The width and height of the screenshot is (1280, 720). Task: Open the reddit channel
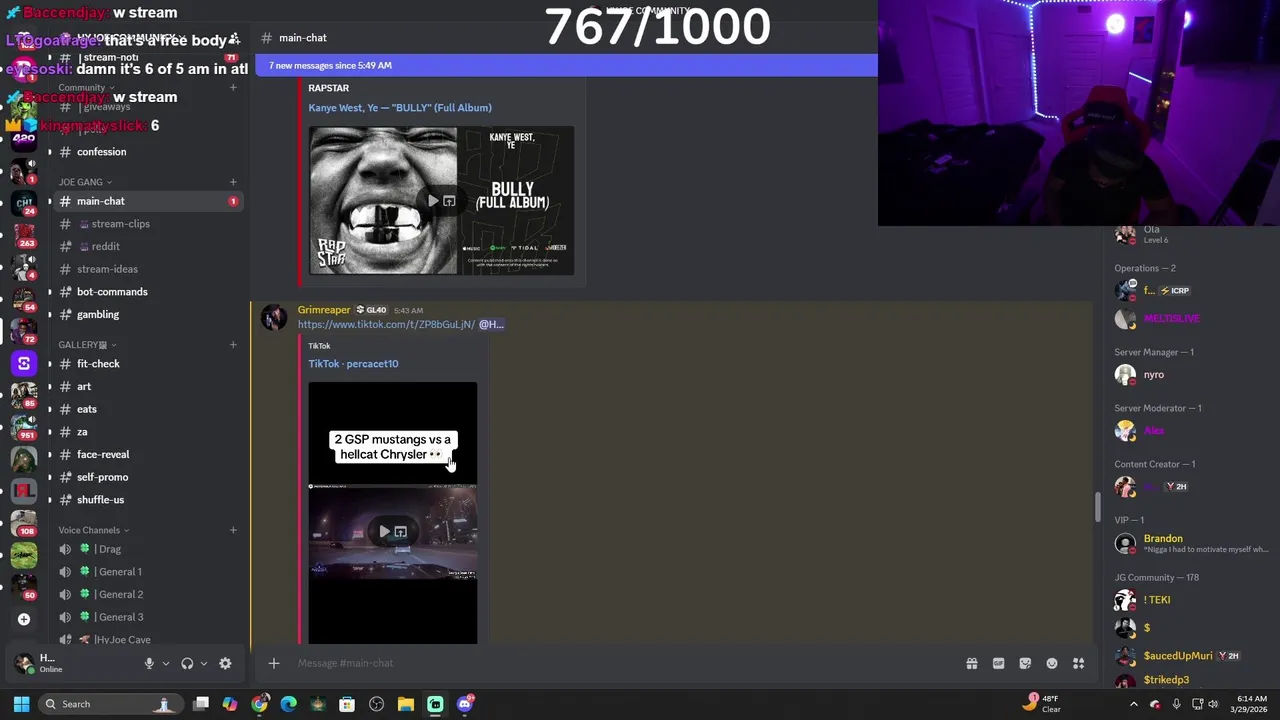(x=146, y=246)
